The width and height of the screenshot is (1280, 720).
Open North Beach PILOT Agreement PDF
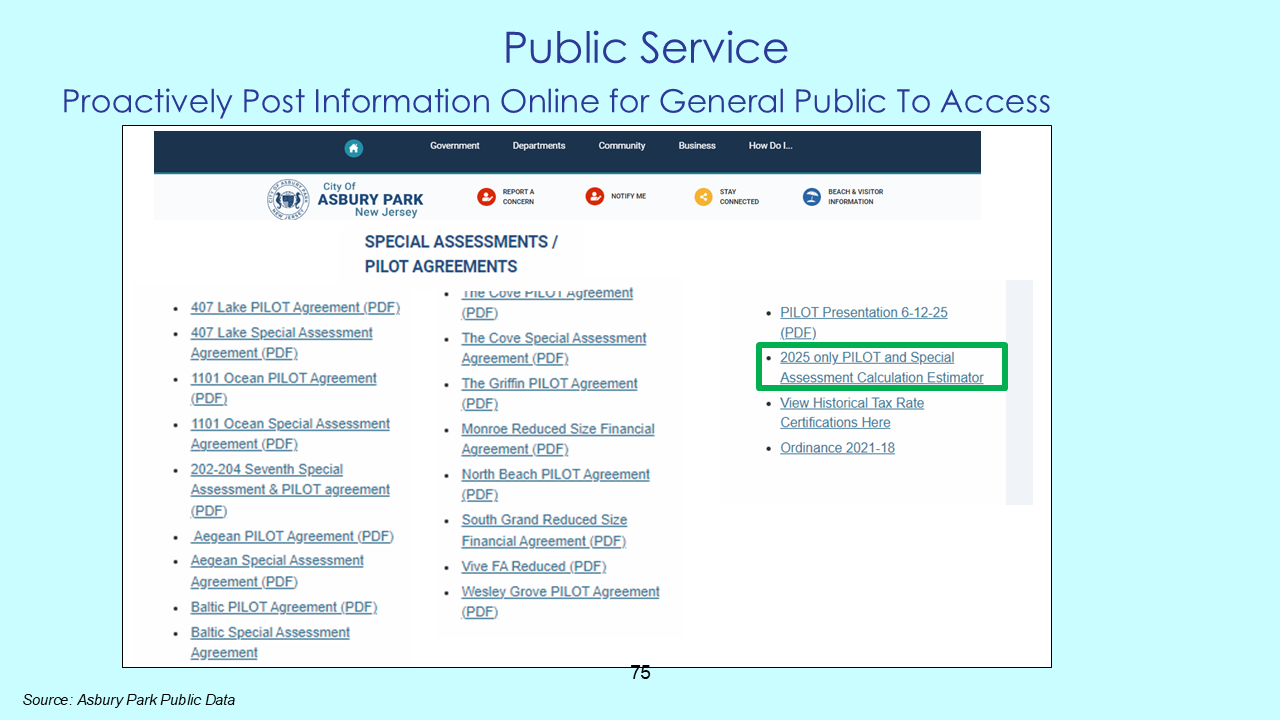(555, 485)
